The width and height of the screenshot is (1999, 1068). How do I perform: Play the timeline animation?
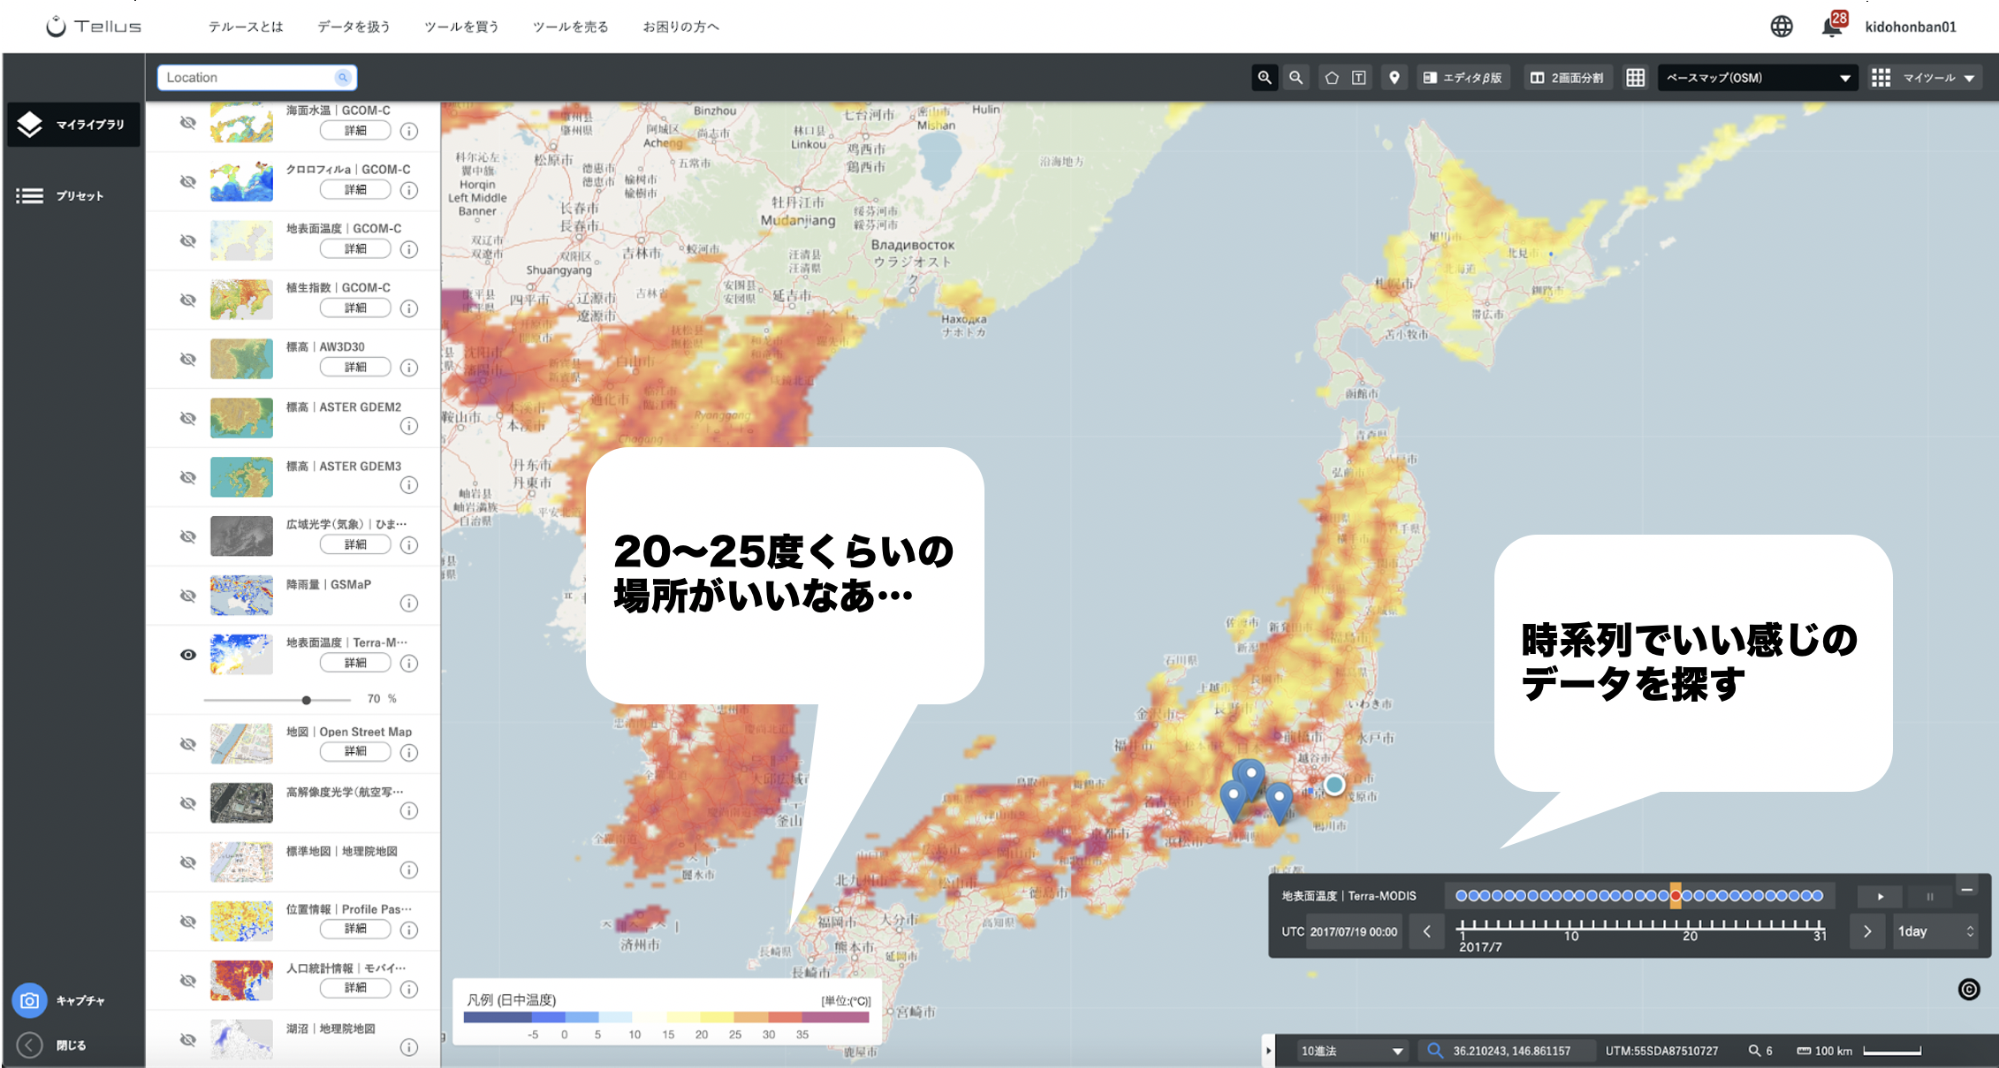tap(1880, 896)
